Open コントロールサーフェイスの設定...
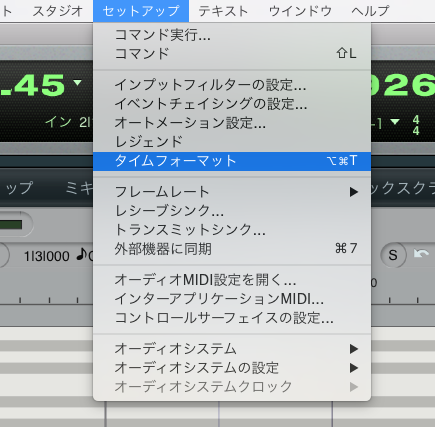Image resolution: width=435 pixels, height=427 pixels. click(232, 318)
